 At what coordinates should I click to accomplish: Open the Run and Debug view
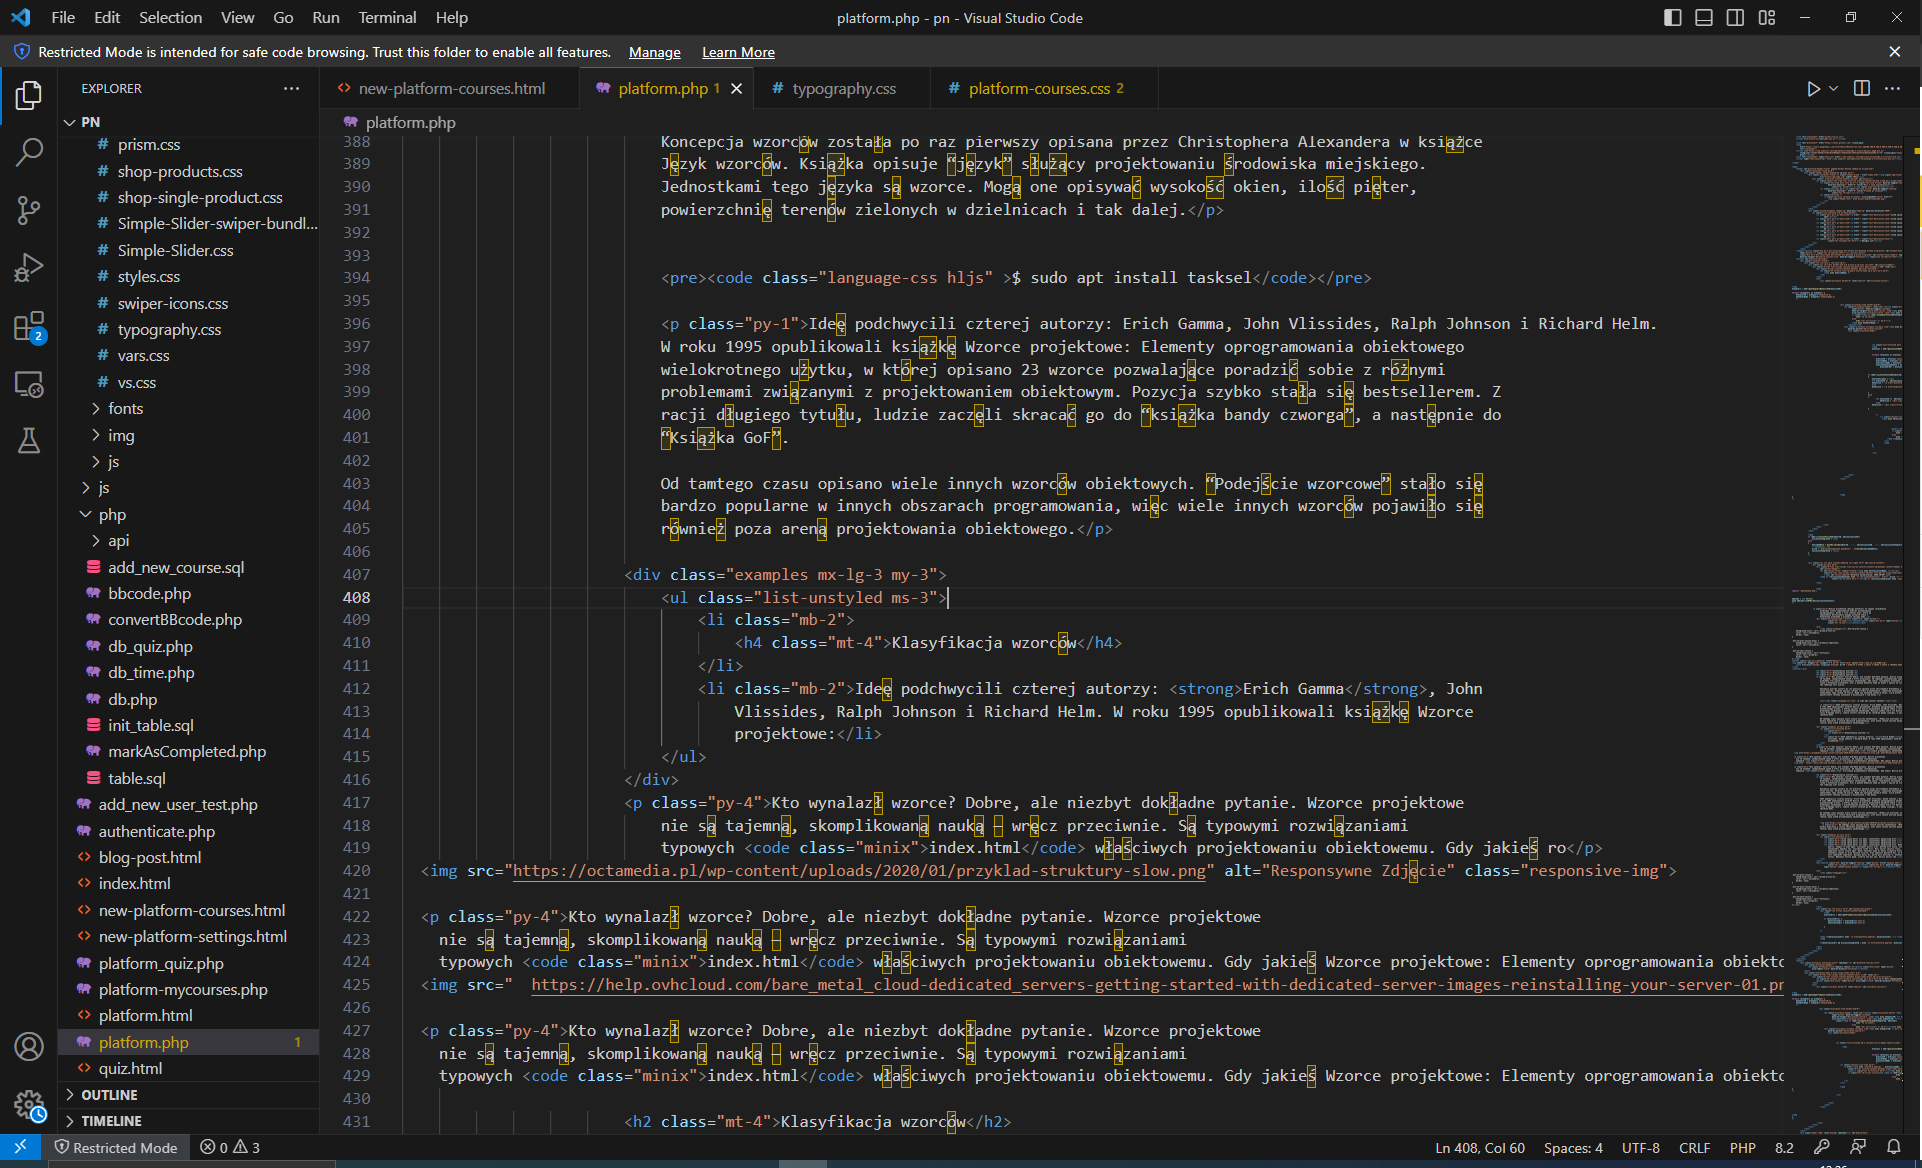coord(29,268)
